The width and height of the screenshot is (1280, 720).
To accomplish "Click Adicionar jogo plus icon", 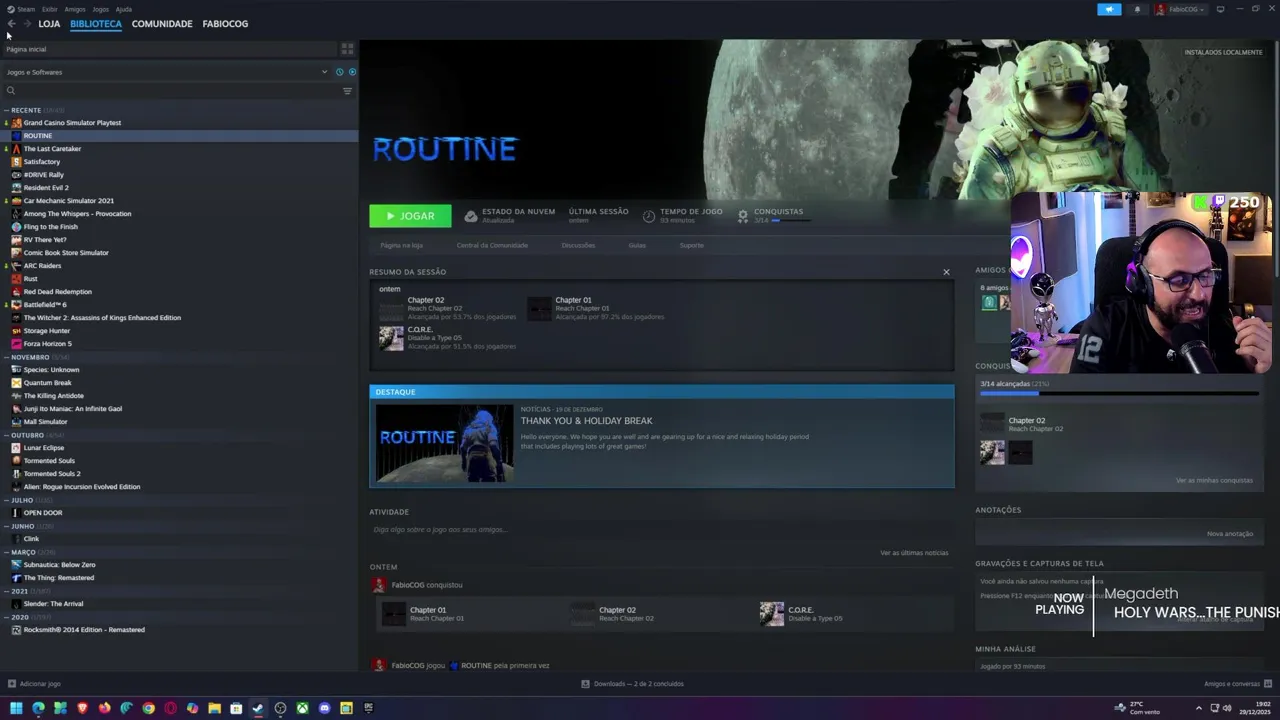I will (x=12, y=684).
